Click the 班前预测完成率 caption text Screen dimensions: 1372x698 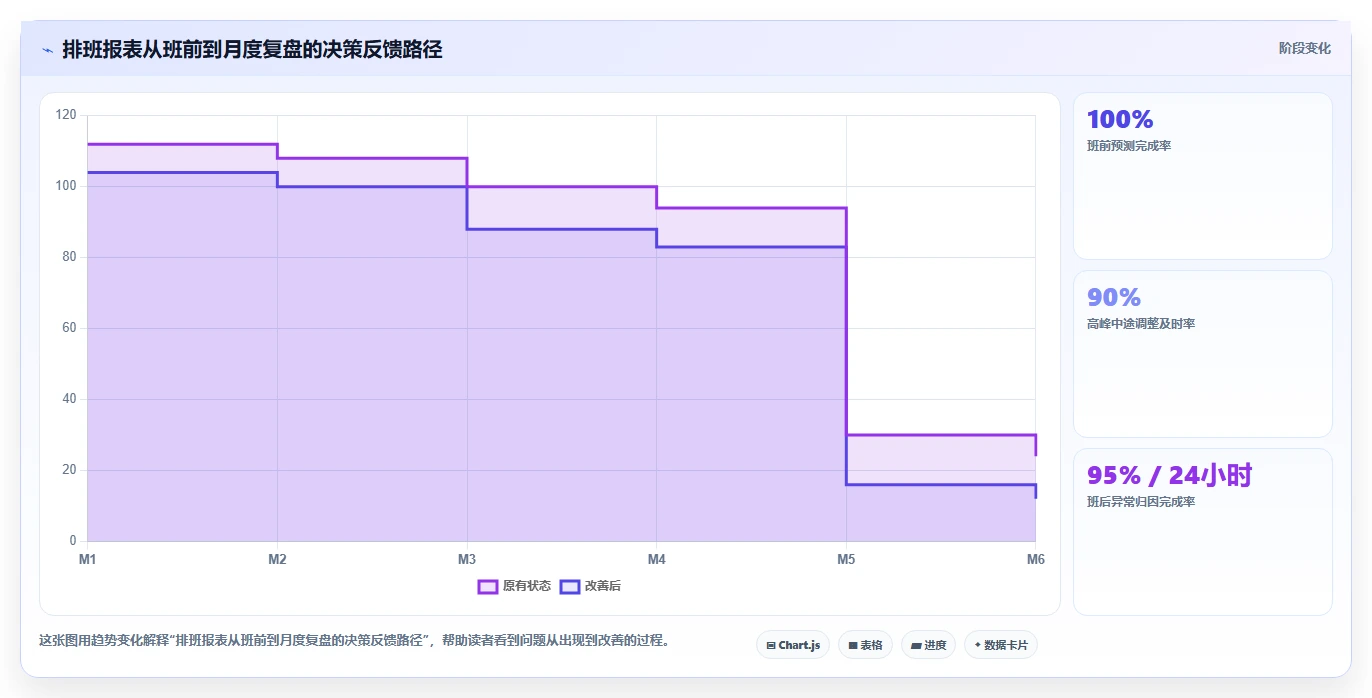[1129, 146]
